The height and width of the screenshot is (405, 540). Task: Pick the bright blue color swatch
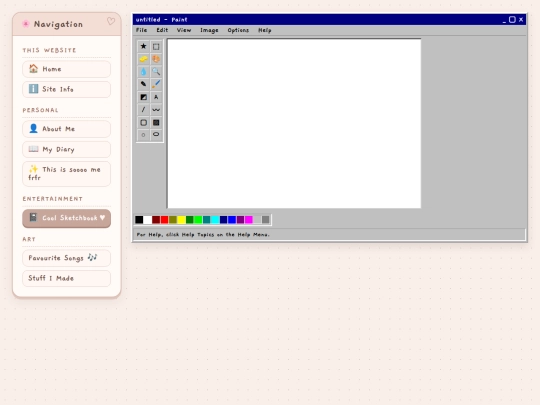(232, 220)
